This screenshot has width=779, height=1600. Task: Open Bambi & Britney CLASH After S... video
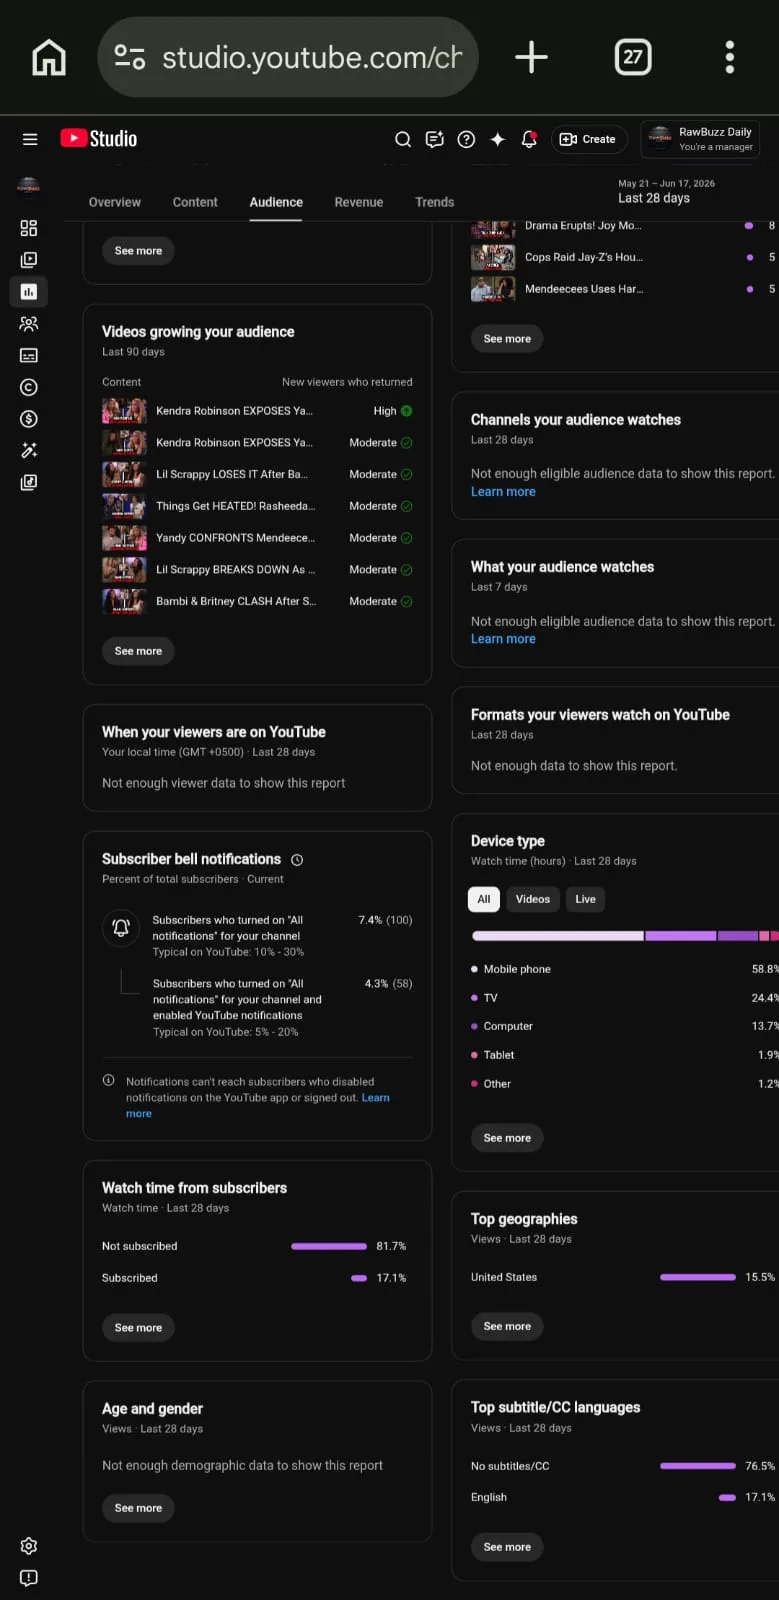(257, 601)
